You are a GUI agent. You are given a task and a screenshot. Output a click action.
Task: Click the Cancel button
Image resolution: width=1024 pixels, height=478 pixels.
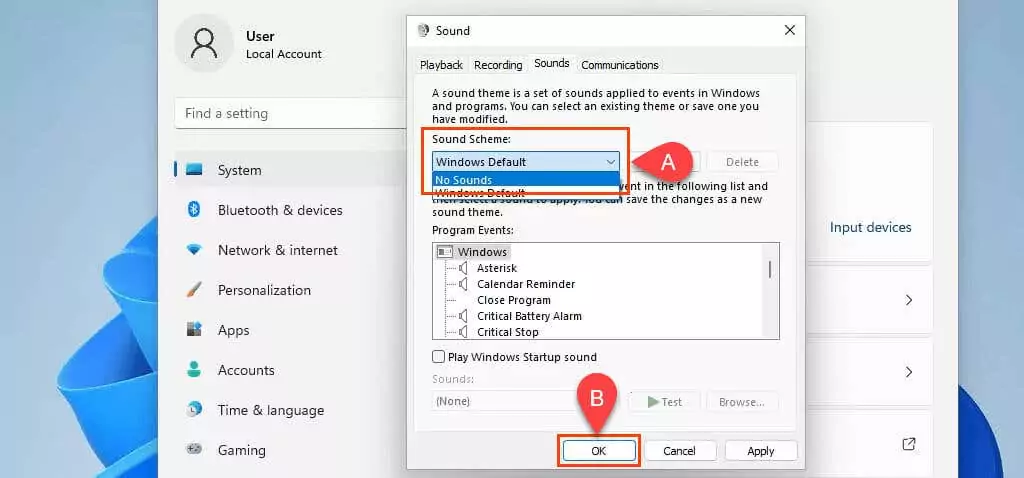pyautogui.click(x=680, y=451)
